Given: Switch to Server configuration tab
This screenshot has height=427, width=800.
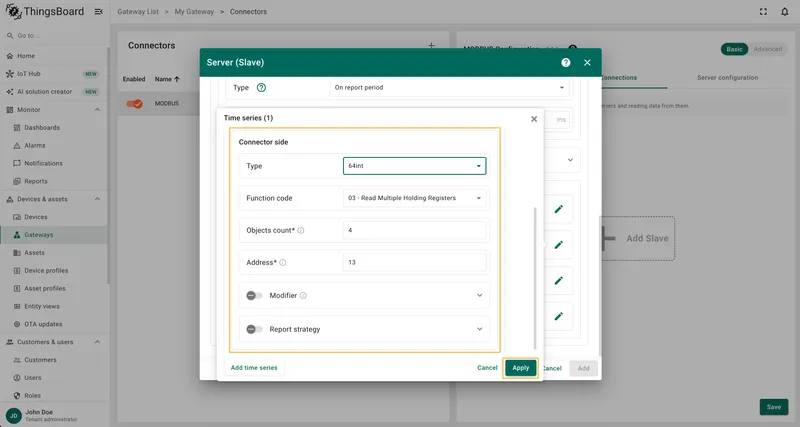Looking at the screenshot, I should (x=727, y=78).
